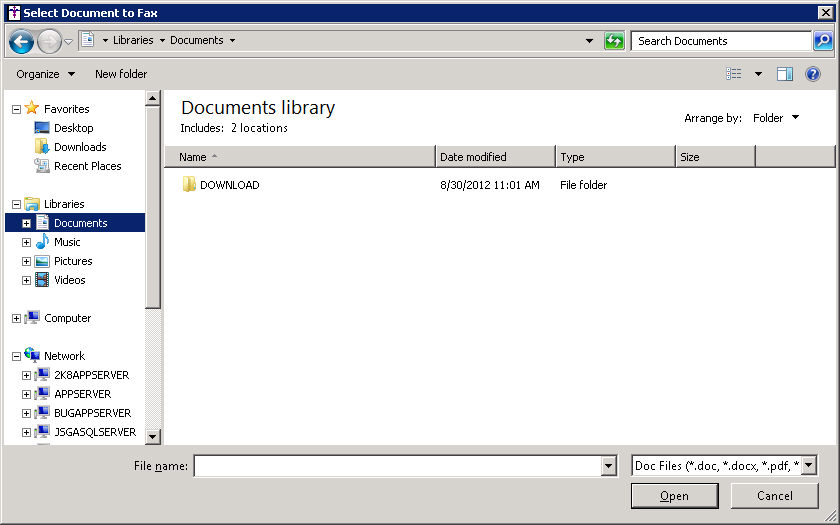This screenshot has width=840, height=525.
Task: Collapse the Network tree node
Action: tap(16, 356)
